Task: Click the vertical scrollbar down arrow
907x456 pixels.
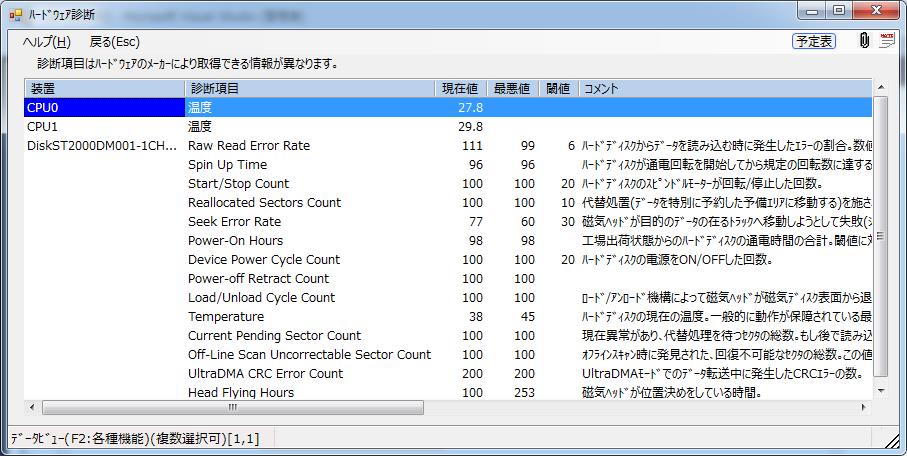Action: 881,391
